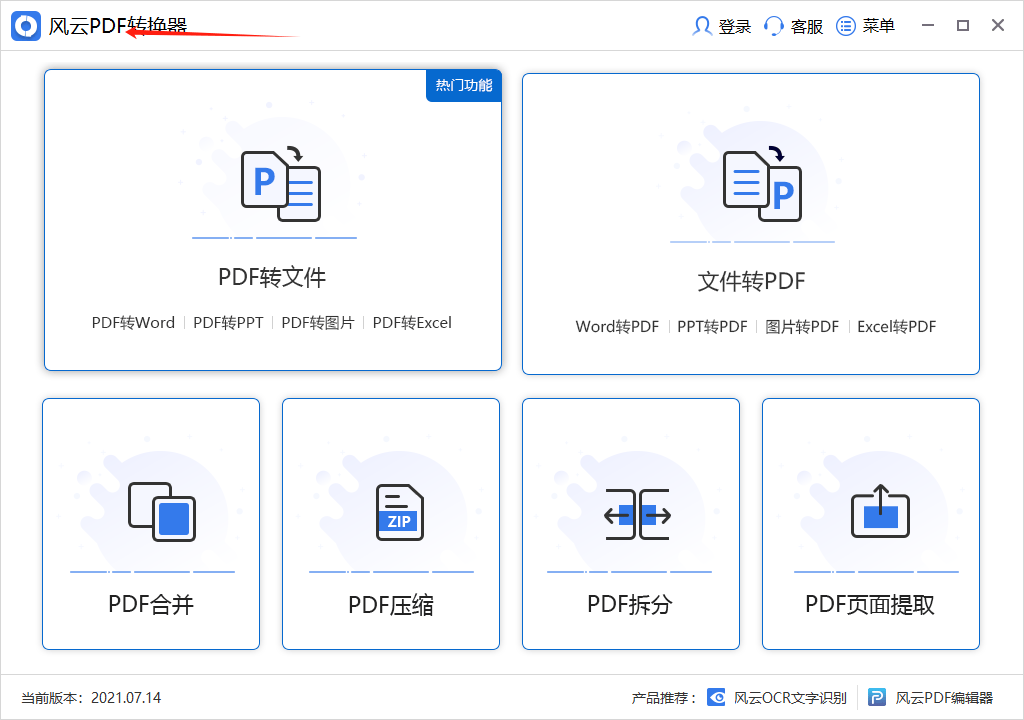This screenshot has height=720, width=1024.
Task: Select the PDF转Excel option
Action: pos(412,322)
